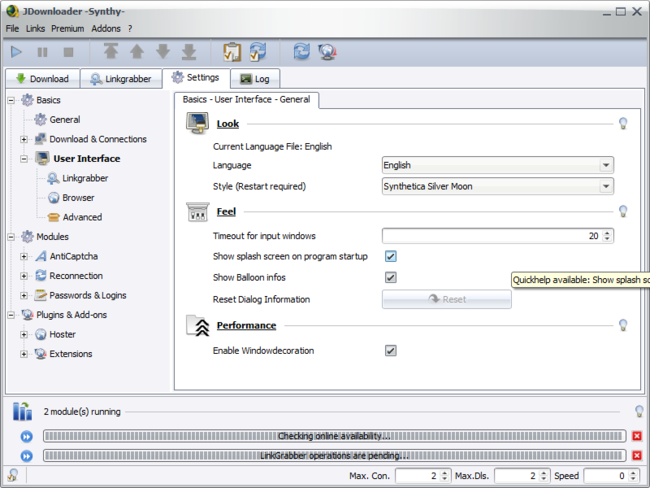
Task: Click the Reset dialog information button
Action: pyautogui.click(x=446, y=299)
